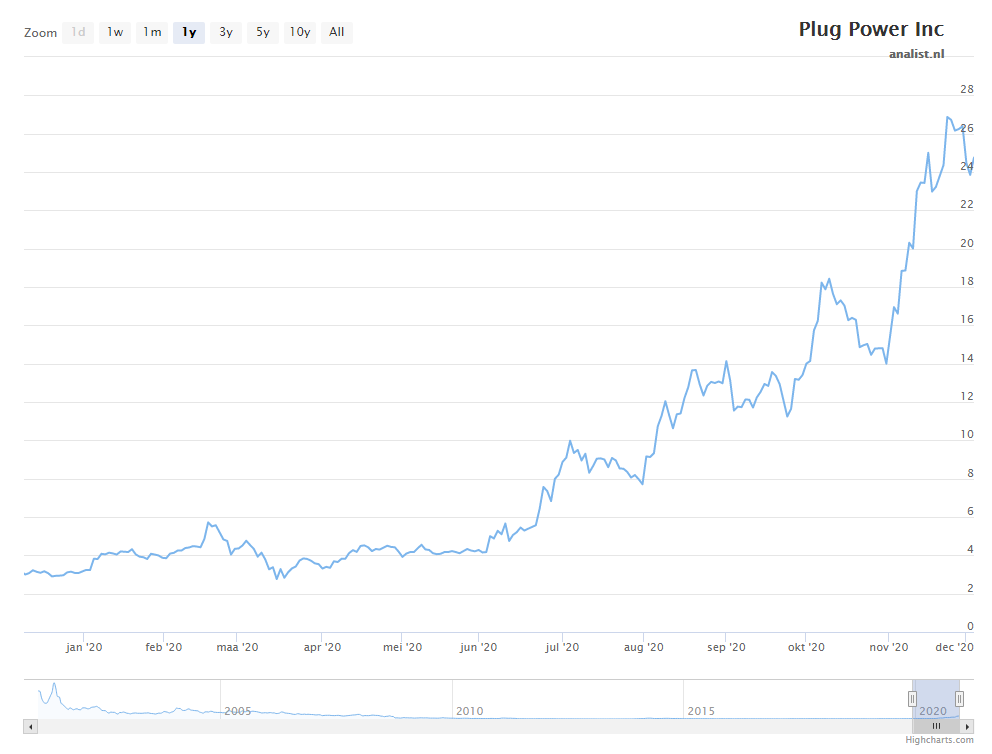Click the scrollbar thumb grip
Screen dimensions: 992x754
[936, 726]
